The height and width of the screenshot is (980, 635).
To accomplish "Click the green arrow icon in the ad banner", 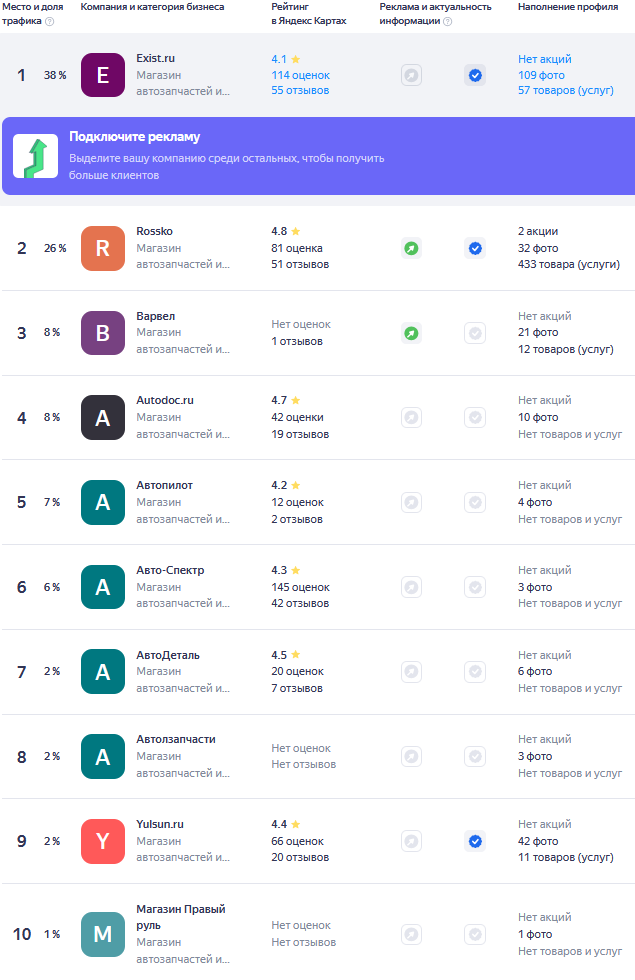I will coord(35,156).
